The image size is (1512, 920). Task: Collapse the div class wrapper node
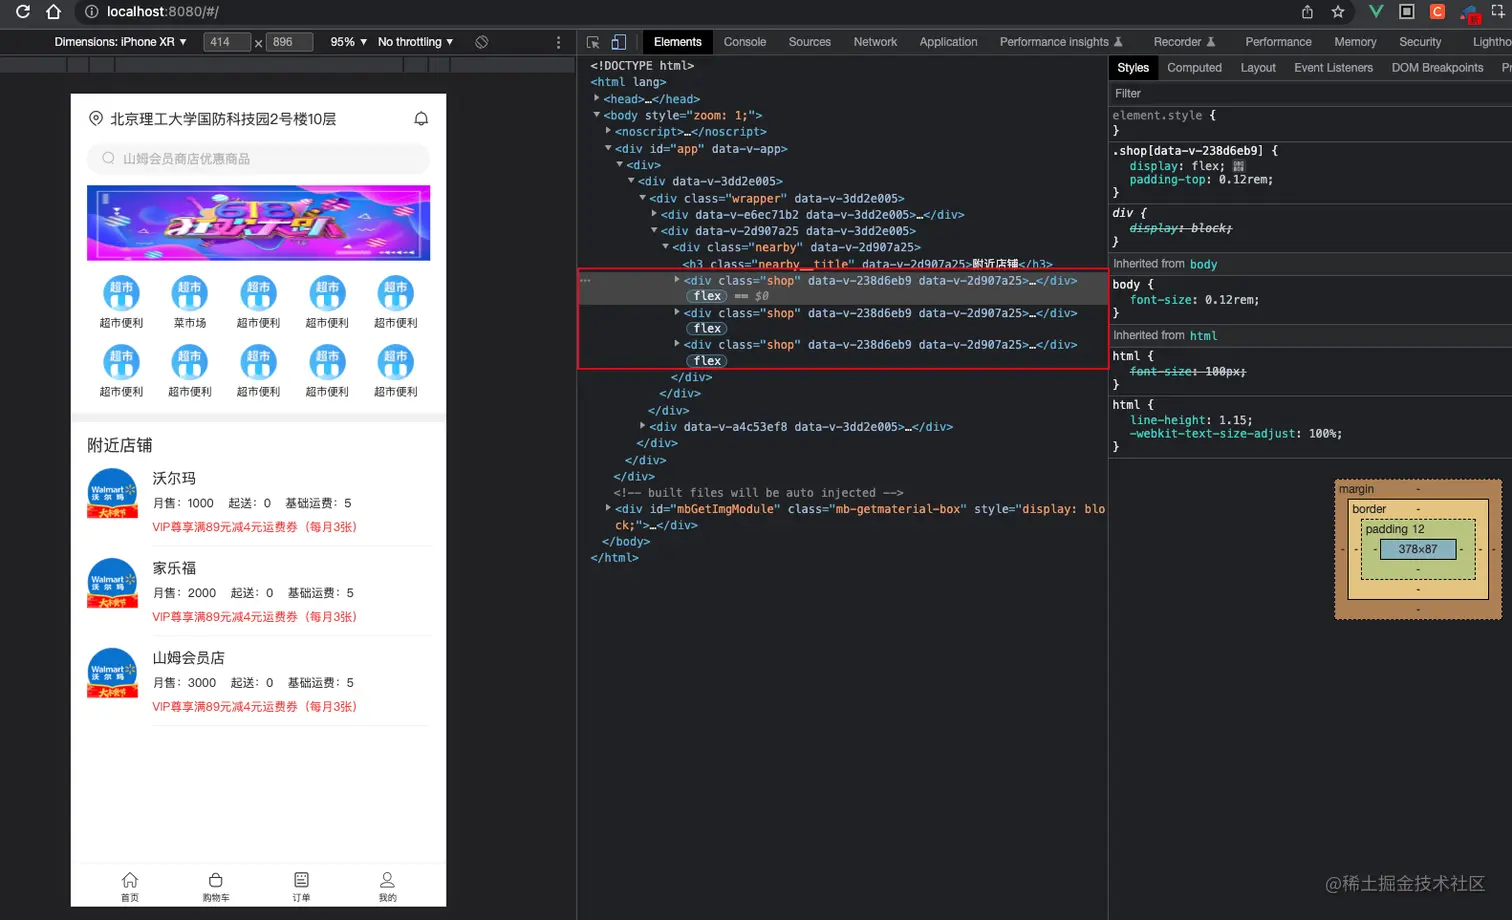tap(643, 197)
